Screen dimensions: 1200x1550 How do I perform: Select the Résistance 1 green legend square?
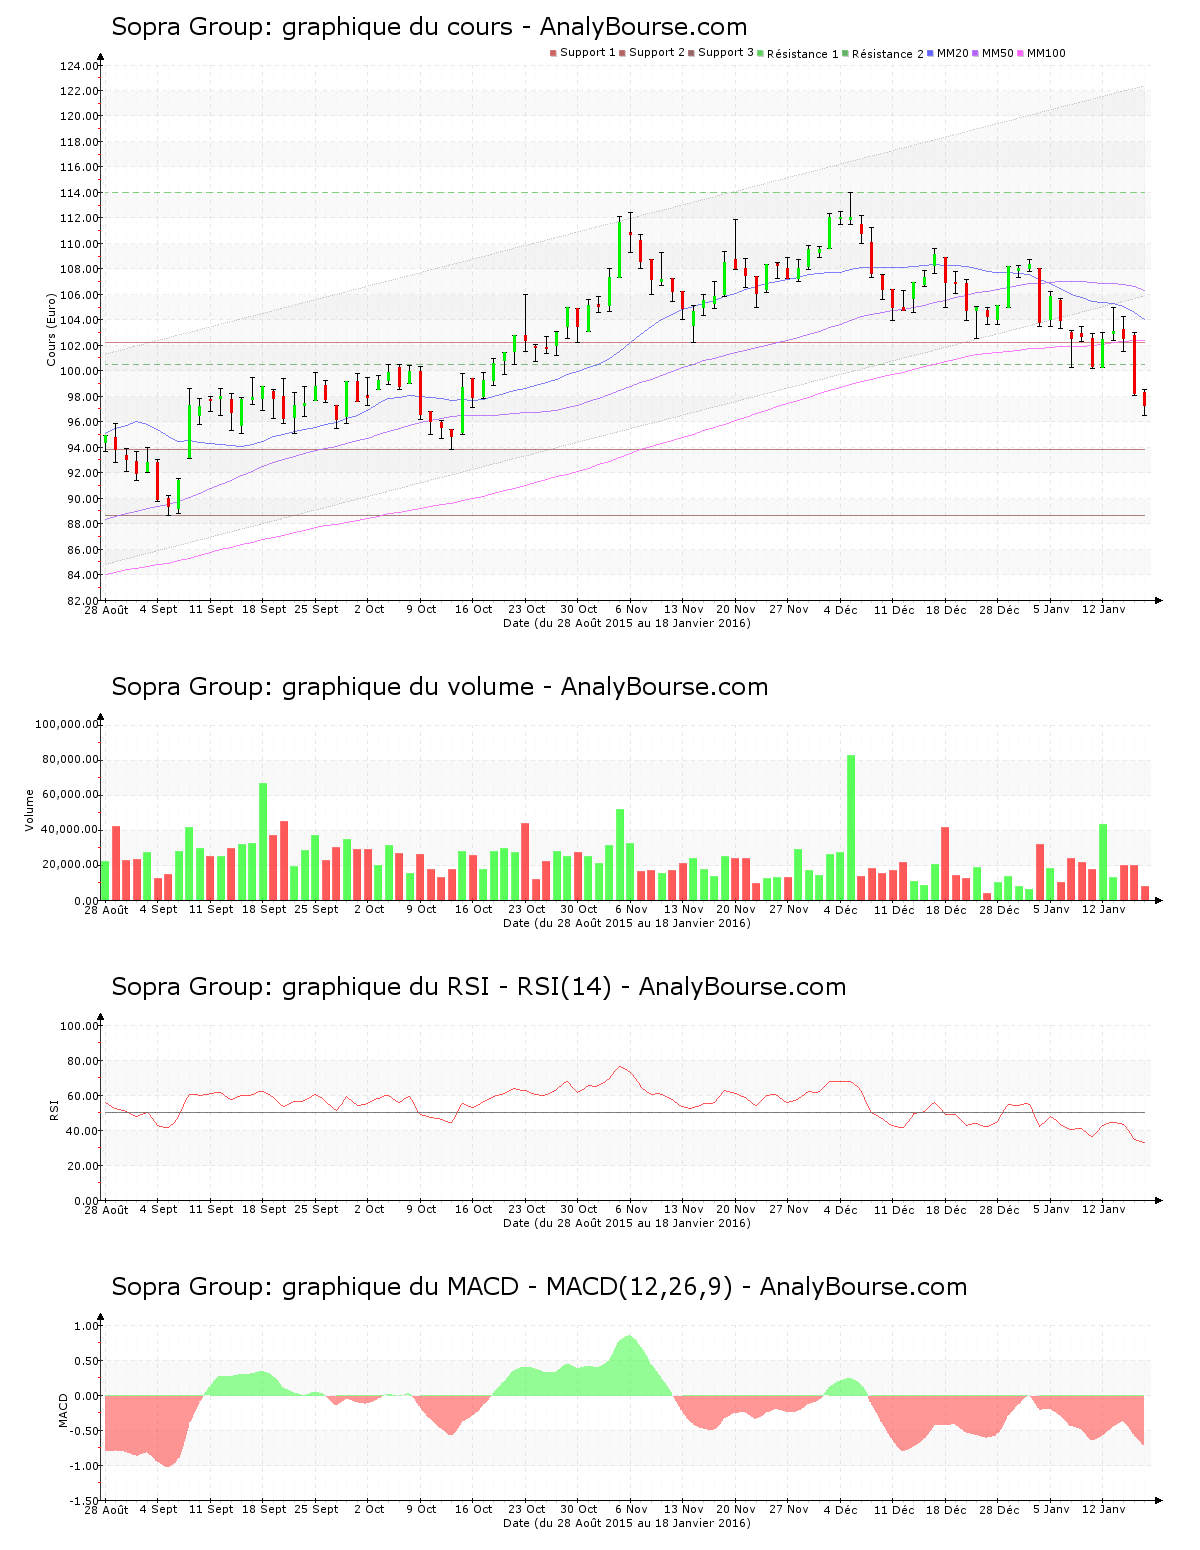pos(761,53)
